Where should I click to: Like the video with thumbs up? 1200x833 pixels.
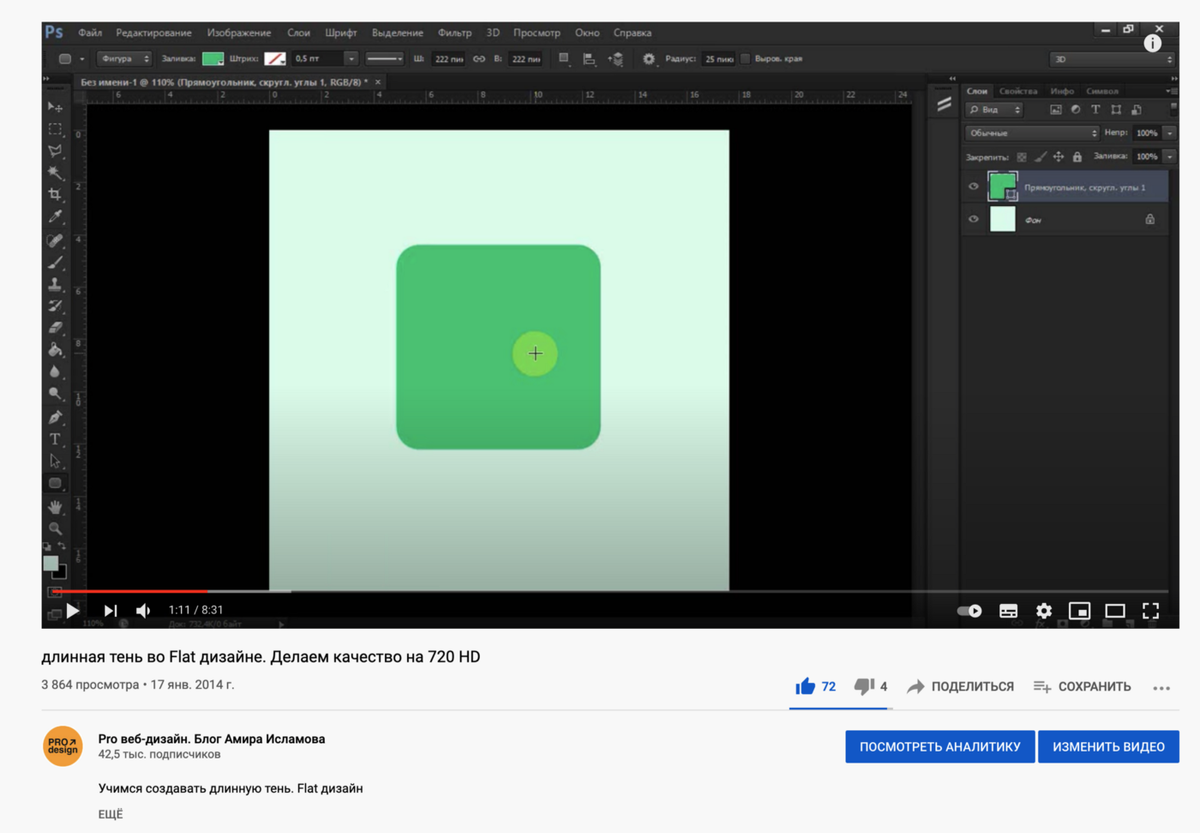(806, 686)
